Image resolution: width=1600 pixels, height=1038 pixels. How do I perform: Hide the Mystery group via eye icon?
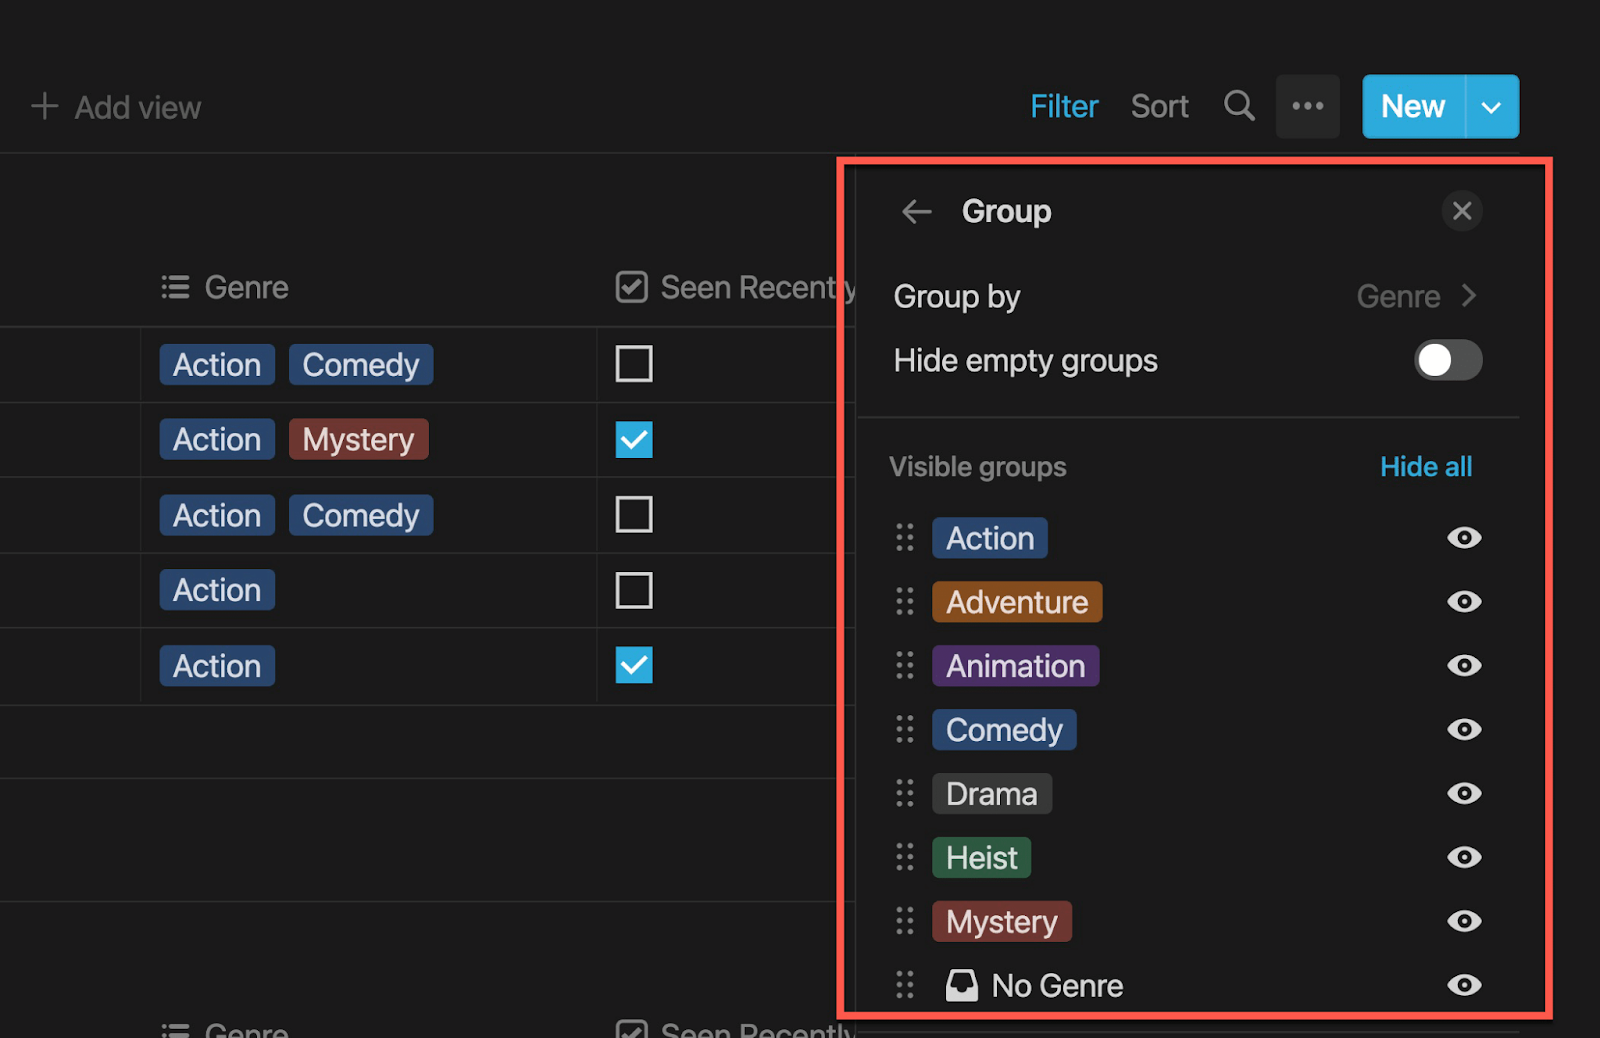click(1464, 922)
